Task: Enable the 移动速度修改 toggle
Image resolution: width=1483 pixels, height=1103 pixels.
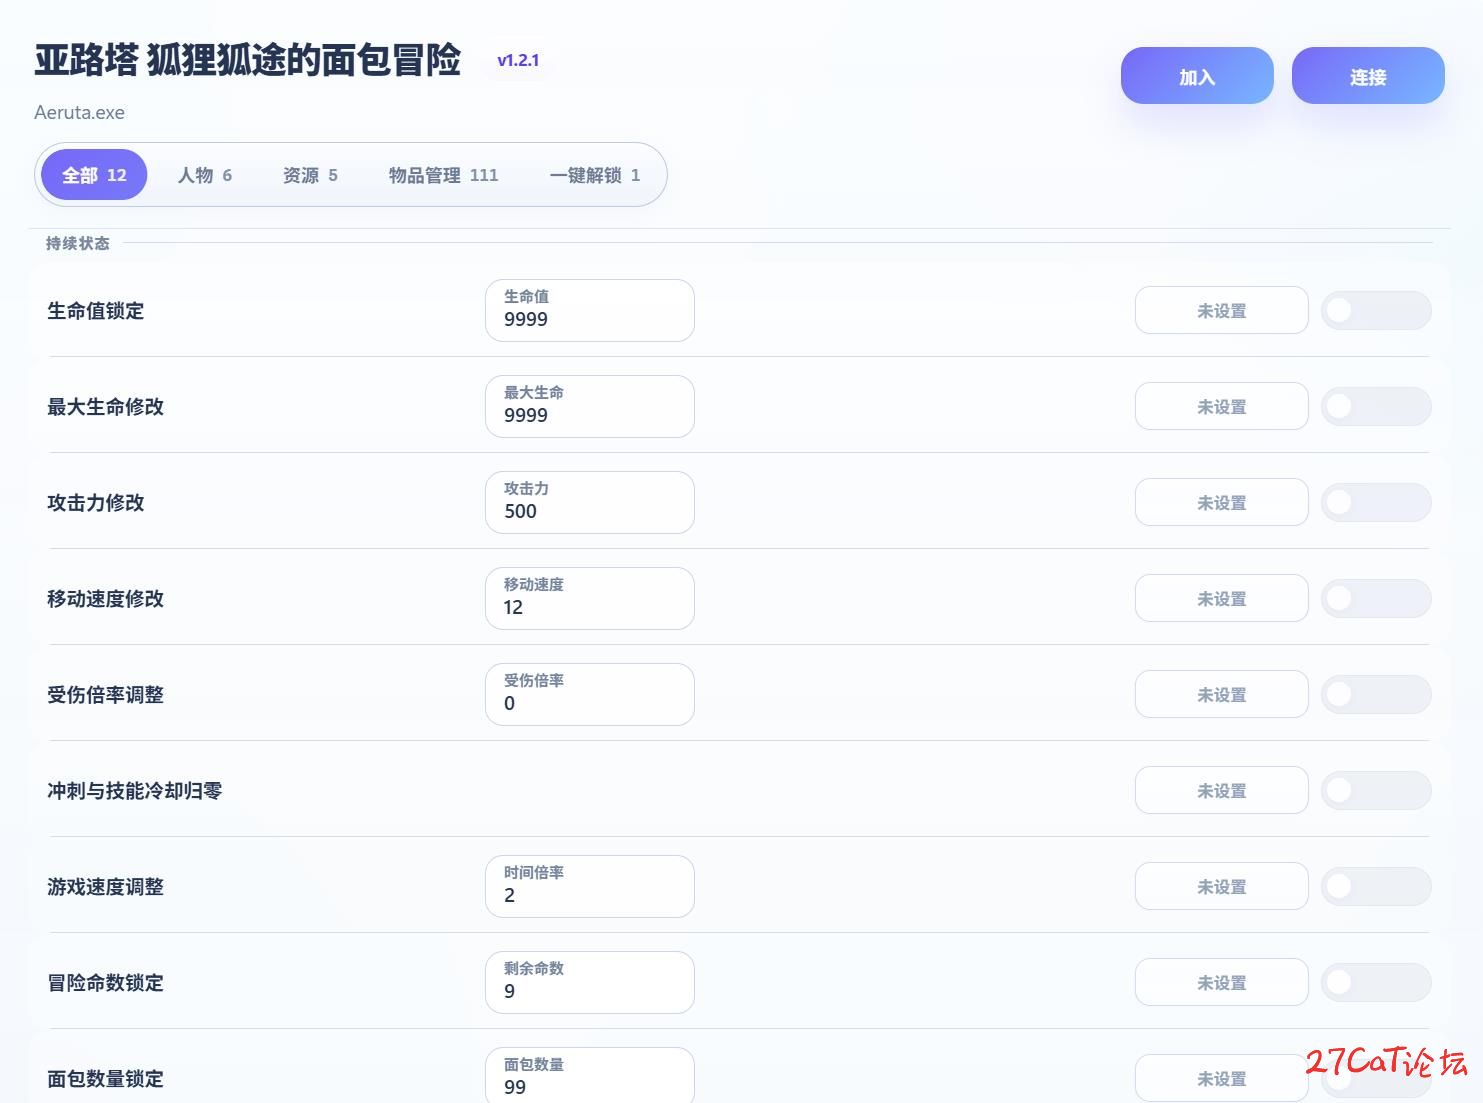Action: (x=1375, y=599)
